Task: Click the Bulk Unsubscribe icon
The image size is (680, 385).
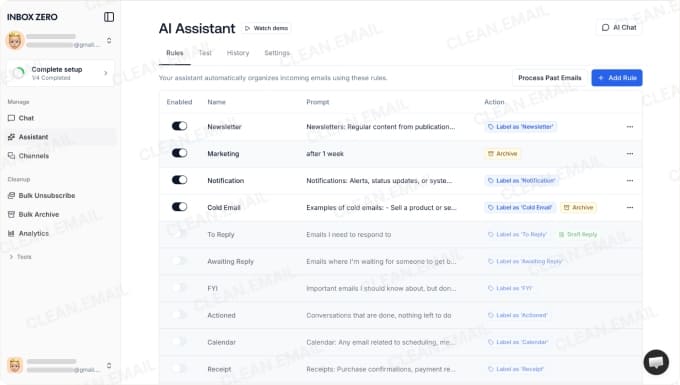Action: pyautogui.click(x=11, y=196)
